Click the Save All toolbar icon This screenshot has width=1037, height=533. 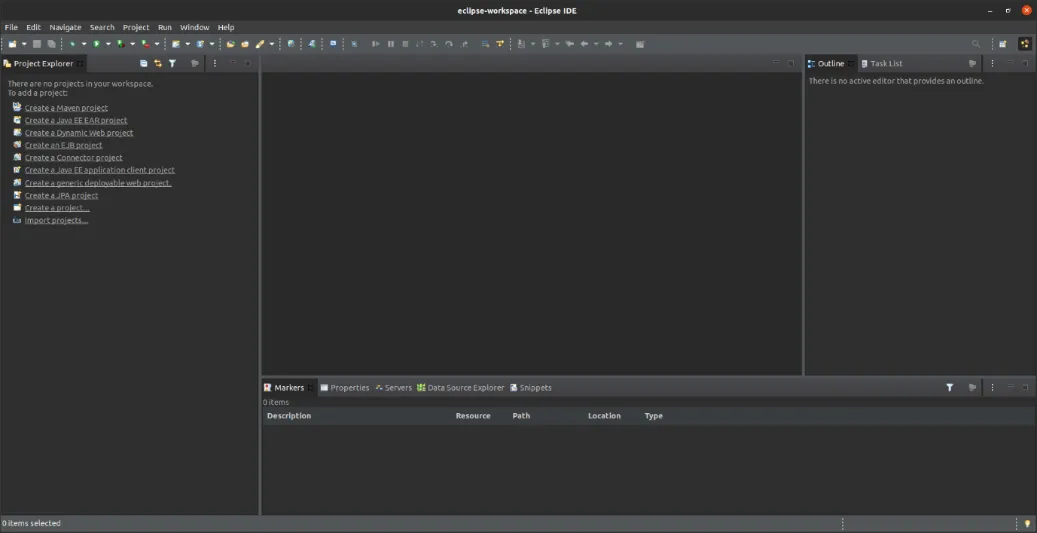51,44
